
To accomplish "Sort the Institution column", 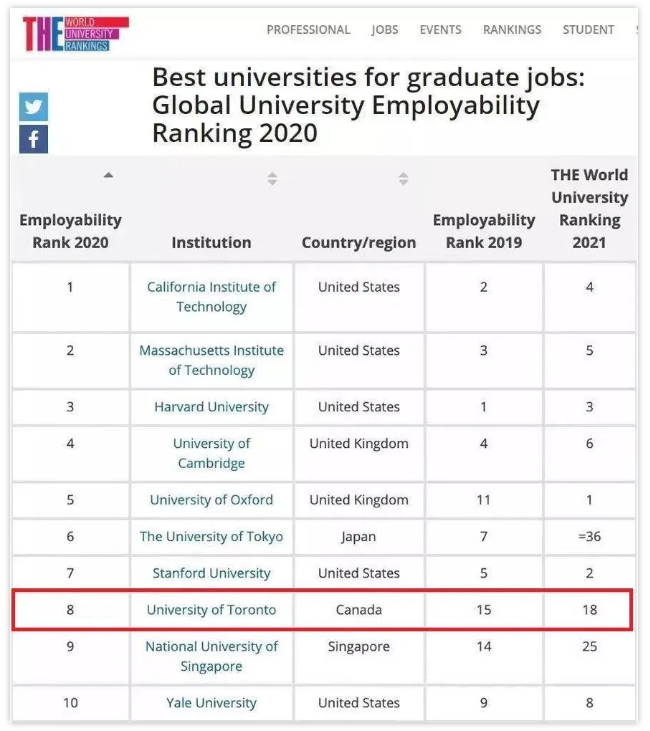I will [272, 179].
